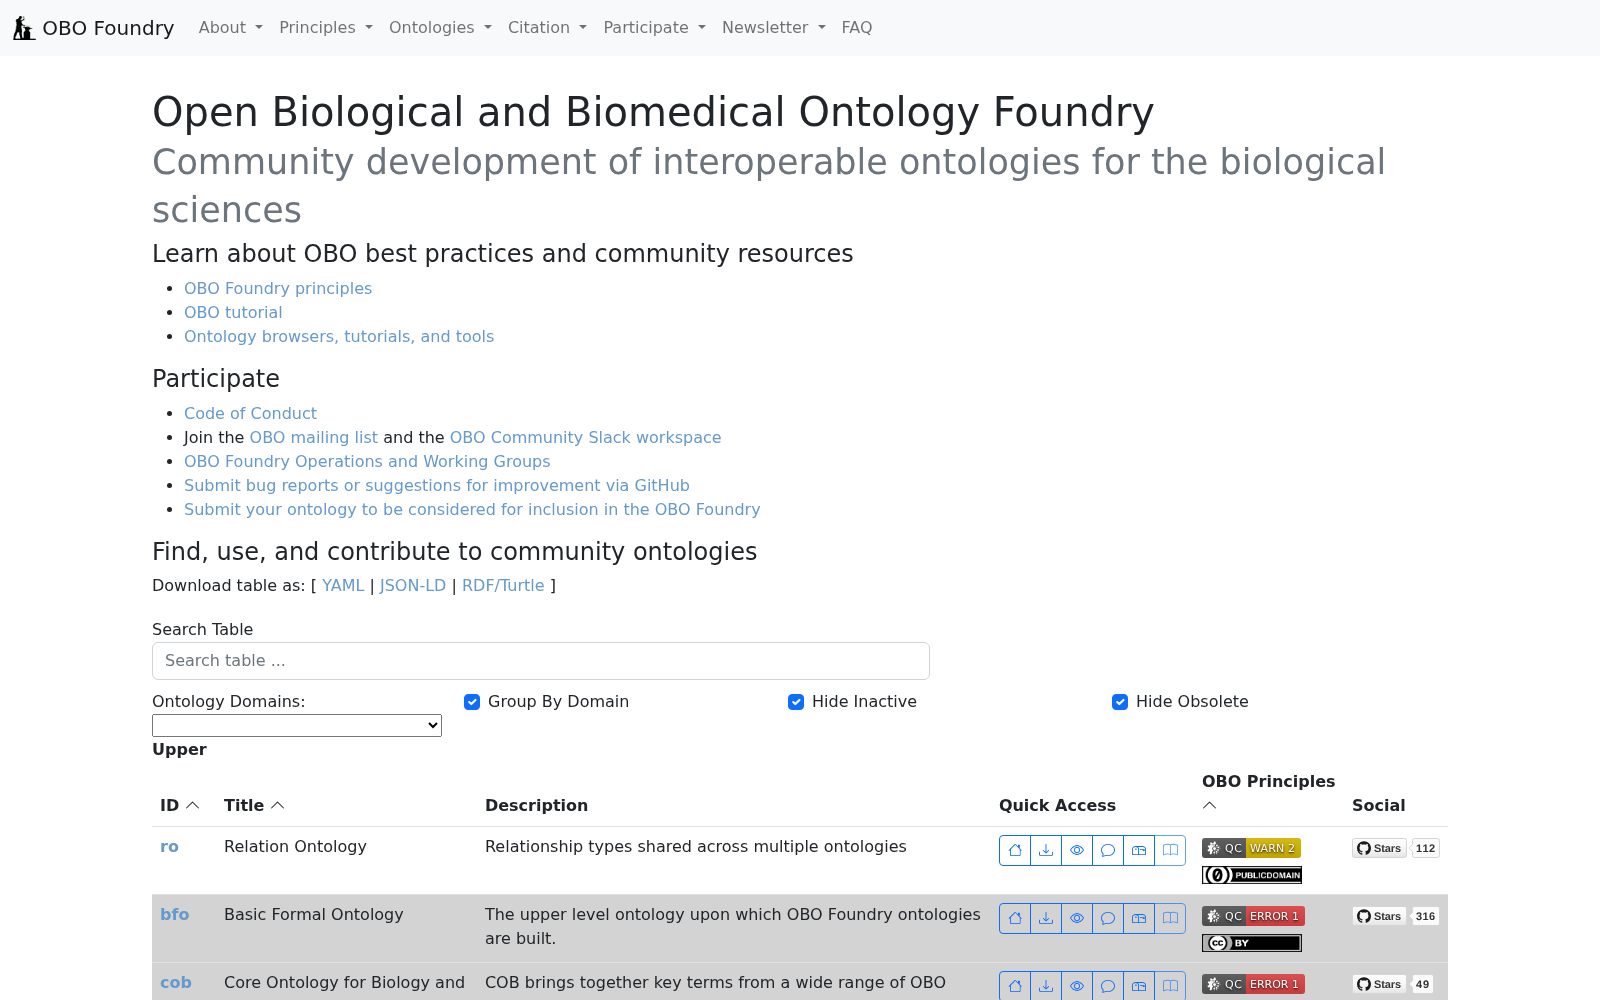The width and height of the screenshot is (1600, 1000).
Task: Expand the Ontologies menu
Action: [440, 28]
